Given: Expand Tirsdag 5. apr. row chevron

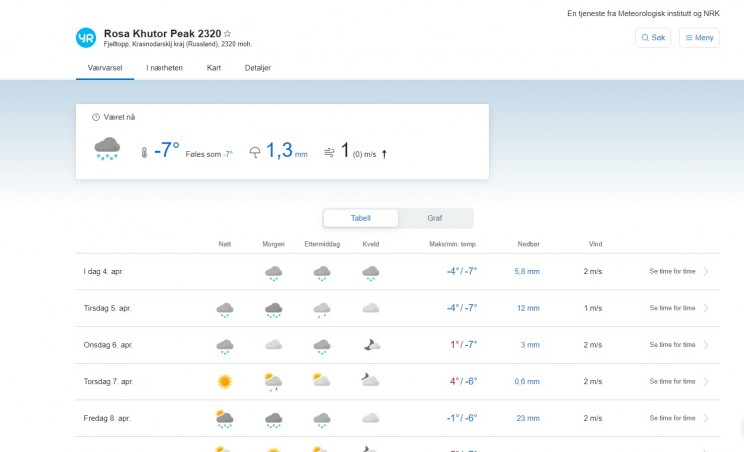Looking at the screenshot, I should (x=706, y=308).
